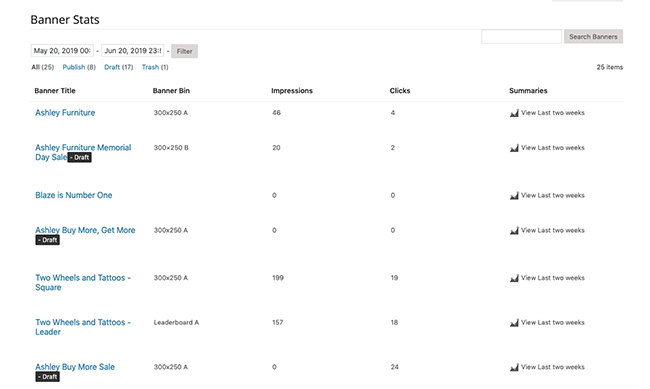Edit the end date field Jun 20, 2019

coord(133,51)
